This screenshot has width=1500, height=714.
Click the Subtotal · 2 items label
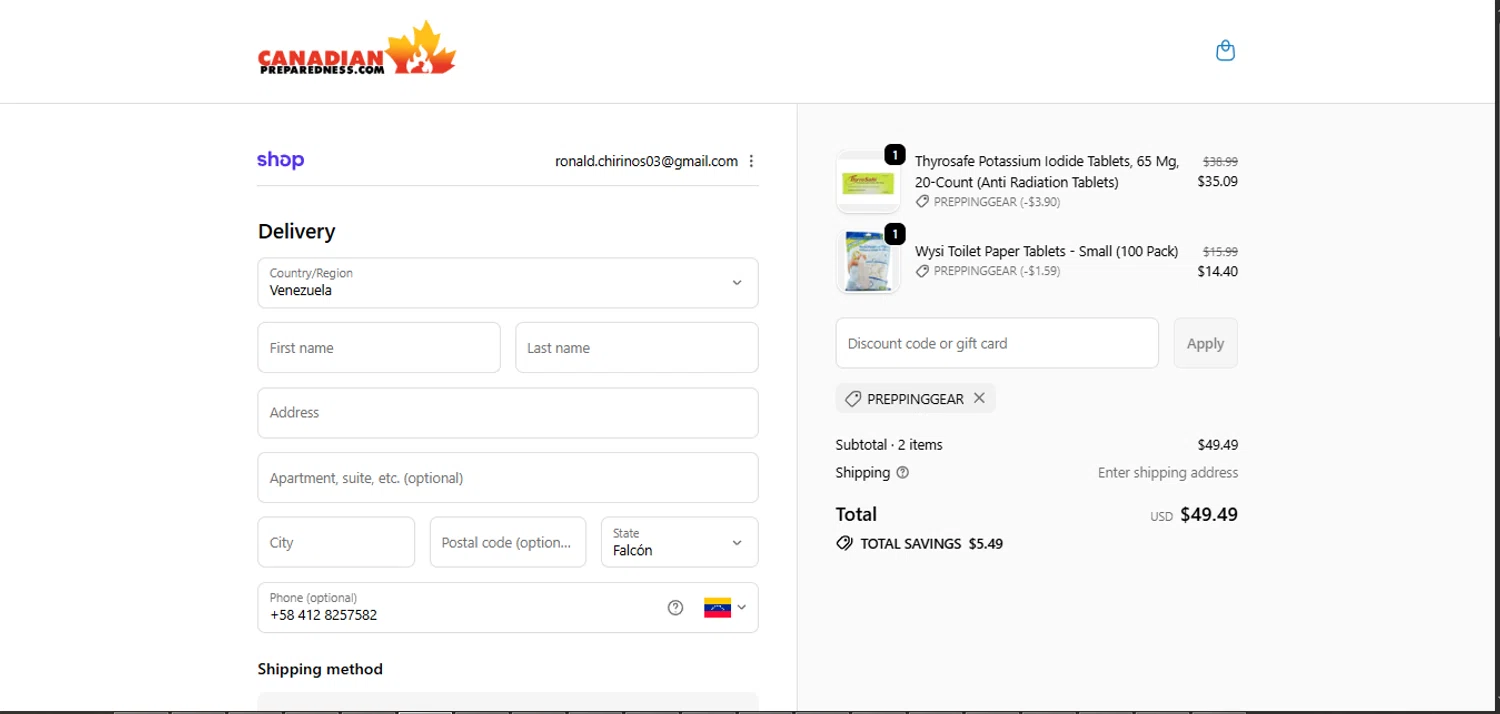click(x=889, y=445)
